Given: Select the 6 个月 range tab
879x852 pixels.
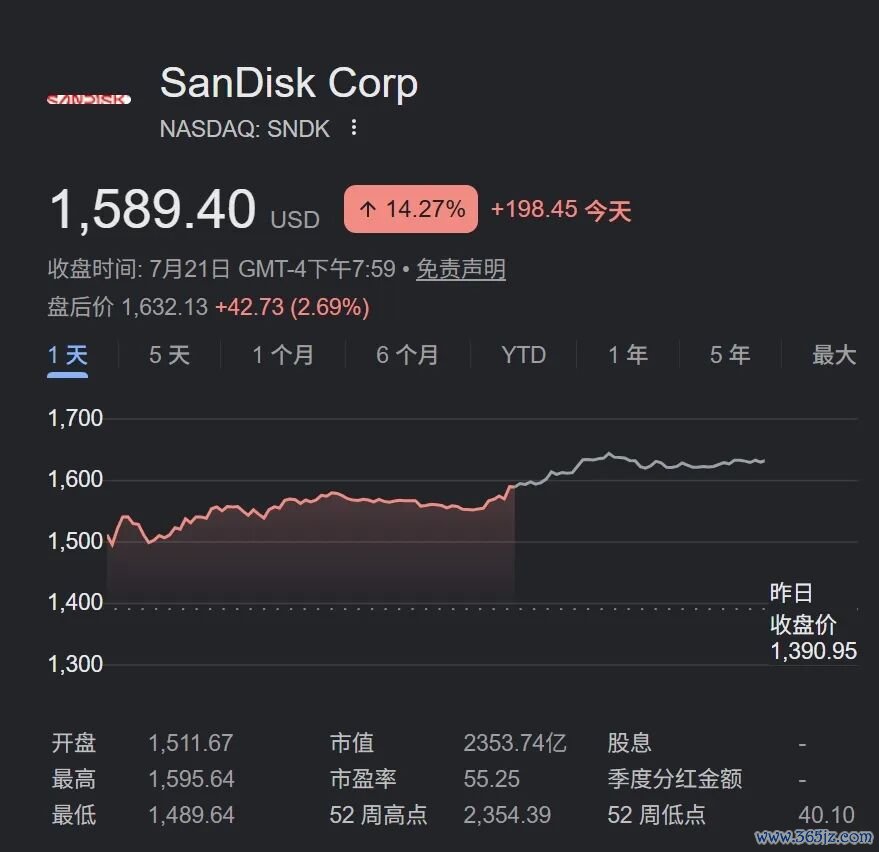Looking at the screenshot, I should point(407,355).
